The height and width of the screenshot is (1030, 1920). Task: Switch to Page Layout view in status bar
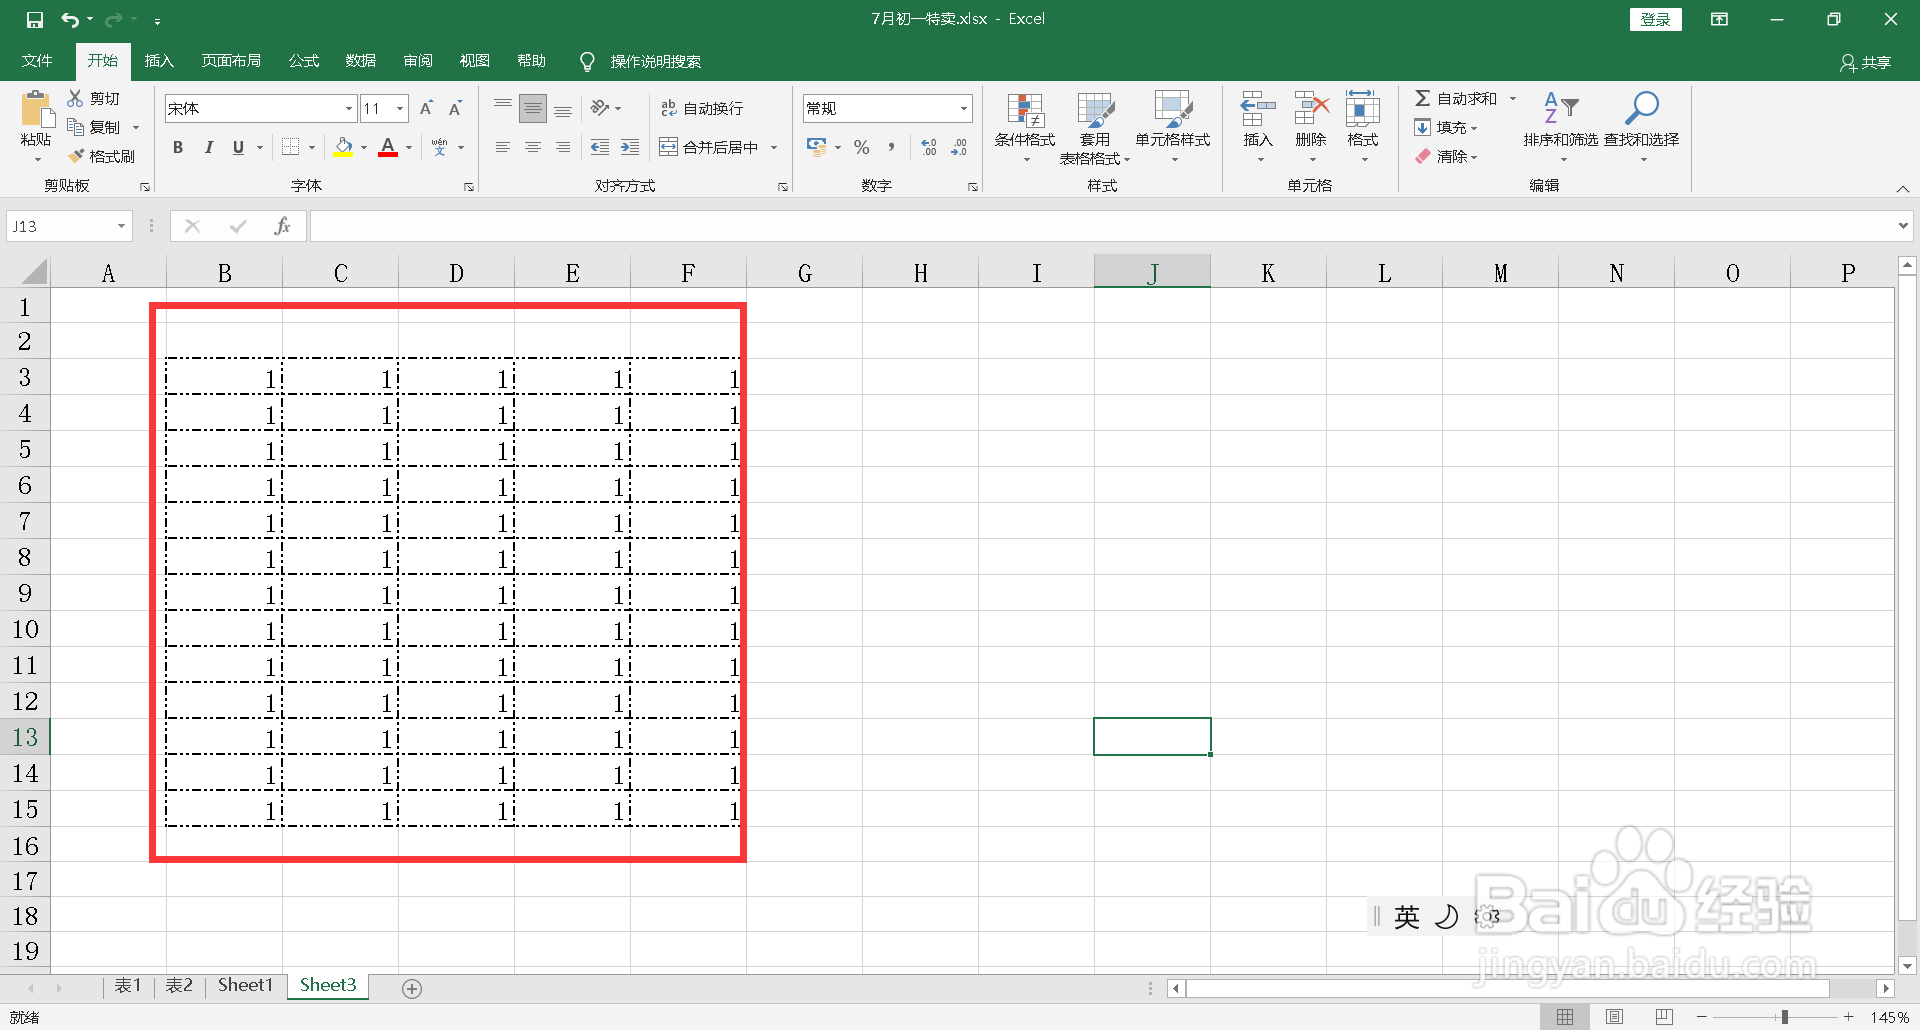pyautogui.click(x=1614, y=1017)
